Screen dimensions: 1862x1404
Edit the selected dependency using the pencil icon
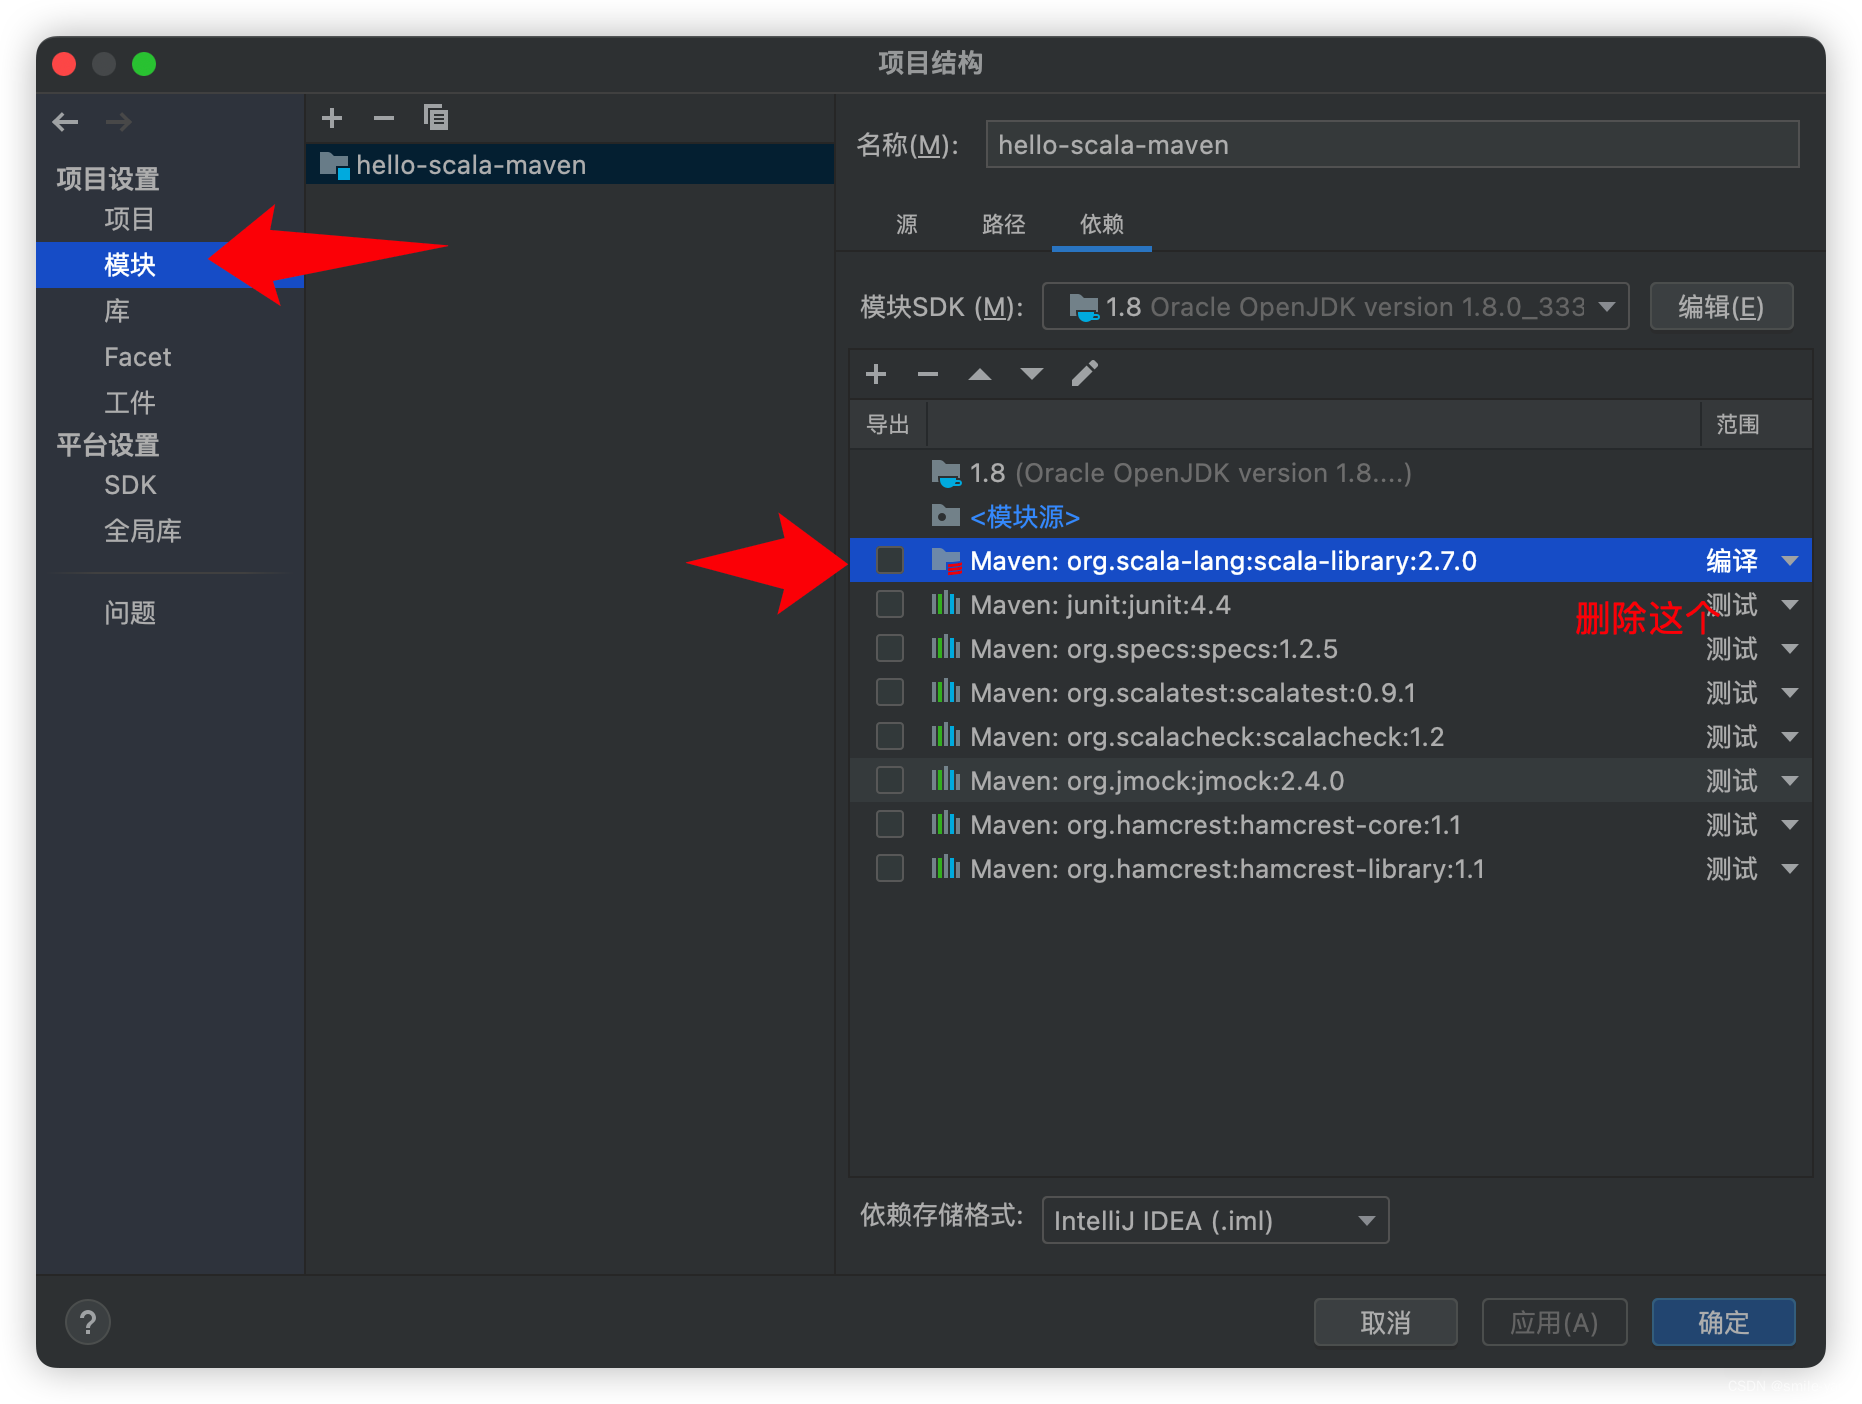click(1085, 373)
